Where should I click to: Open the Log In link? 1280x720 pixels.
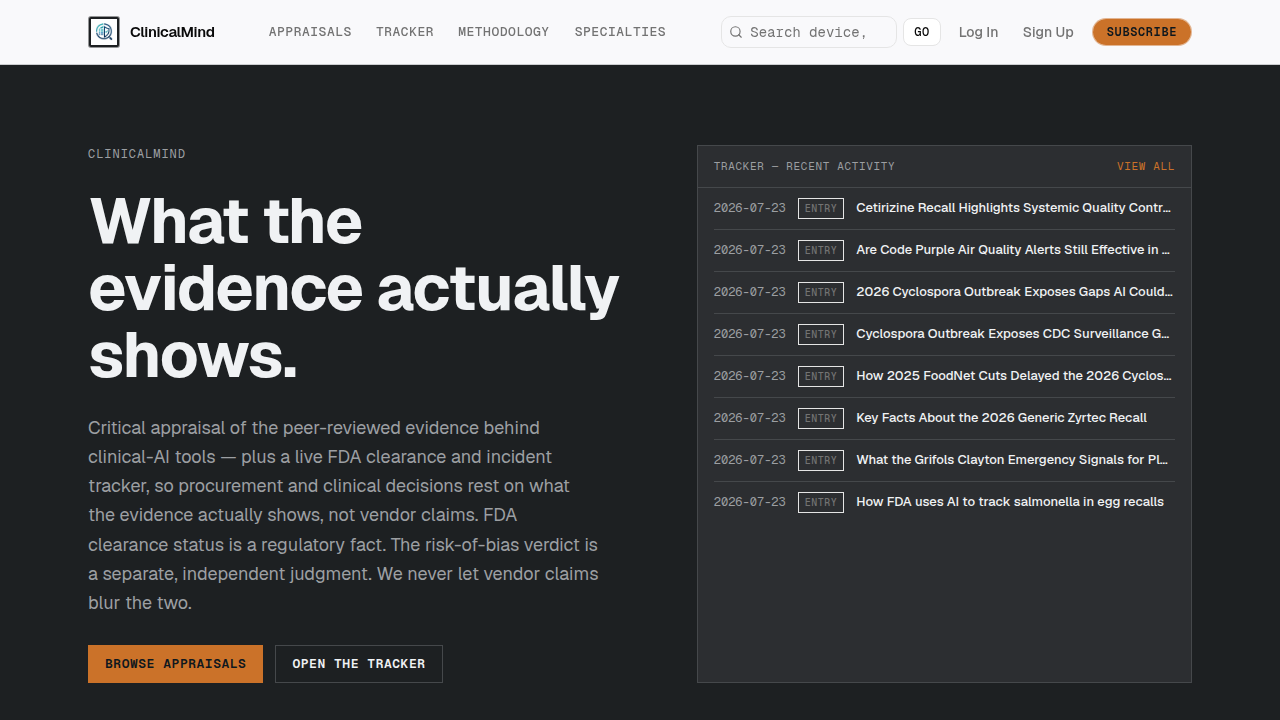[978, 32]
